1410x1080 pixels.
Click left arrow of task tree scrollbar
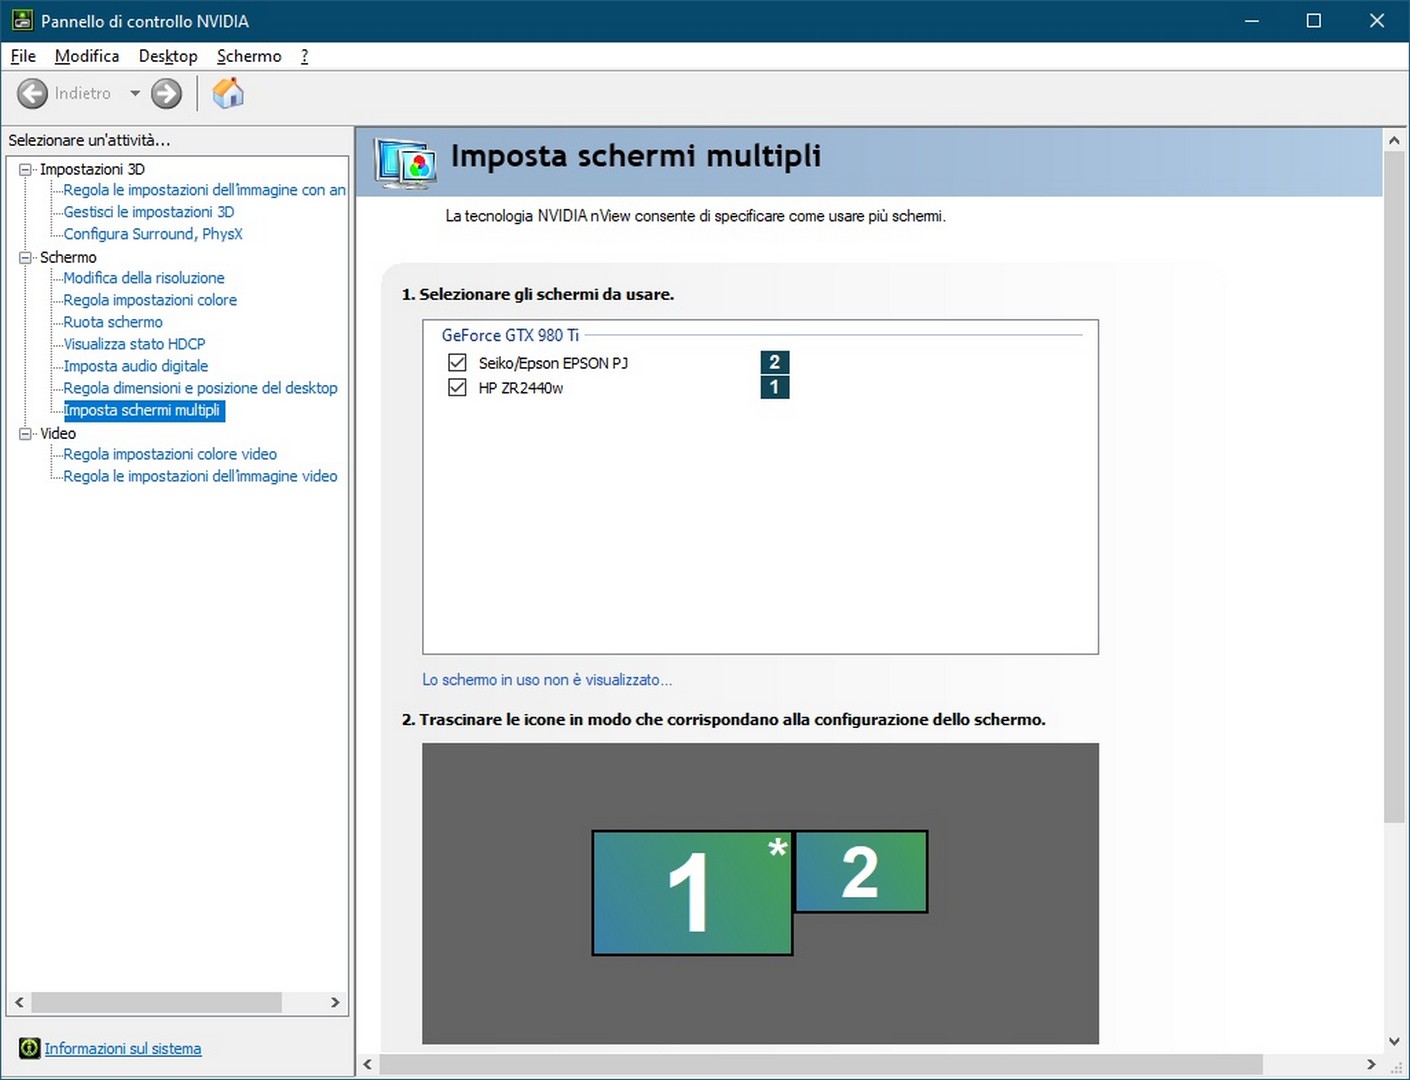(19, 1002)
